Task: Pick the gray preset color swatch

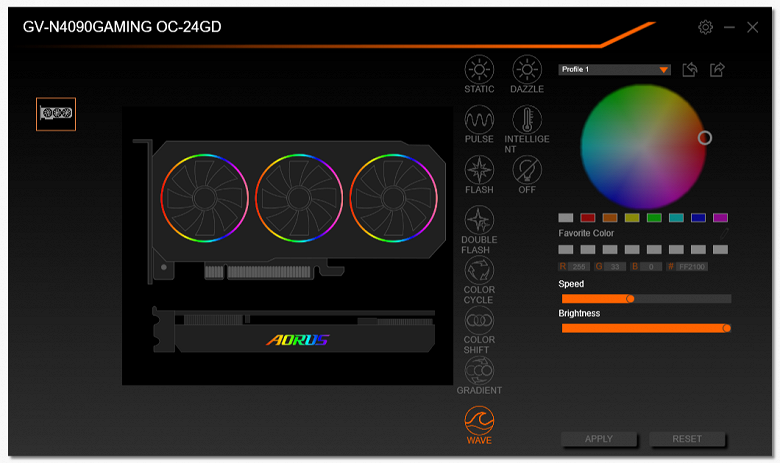Action: click(x=566, y=217)
